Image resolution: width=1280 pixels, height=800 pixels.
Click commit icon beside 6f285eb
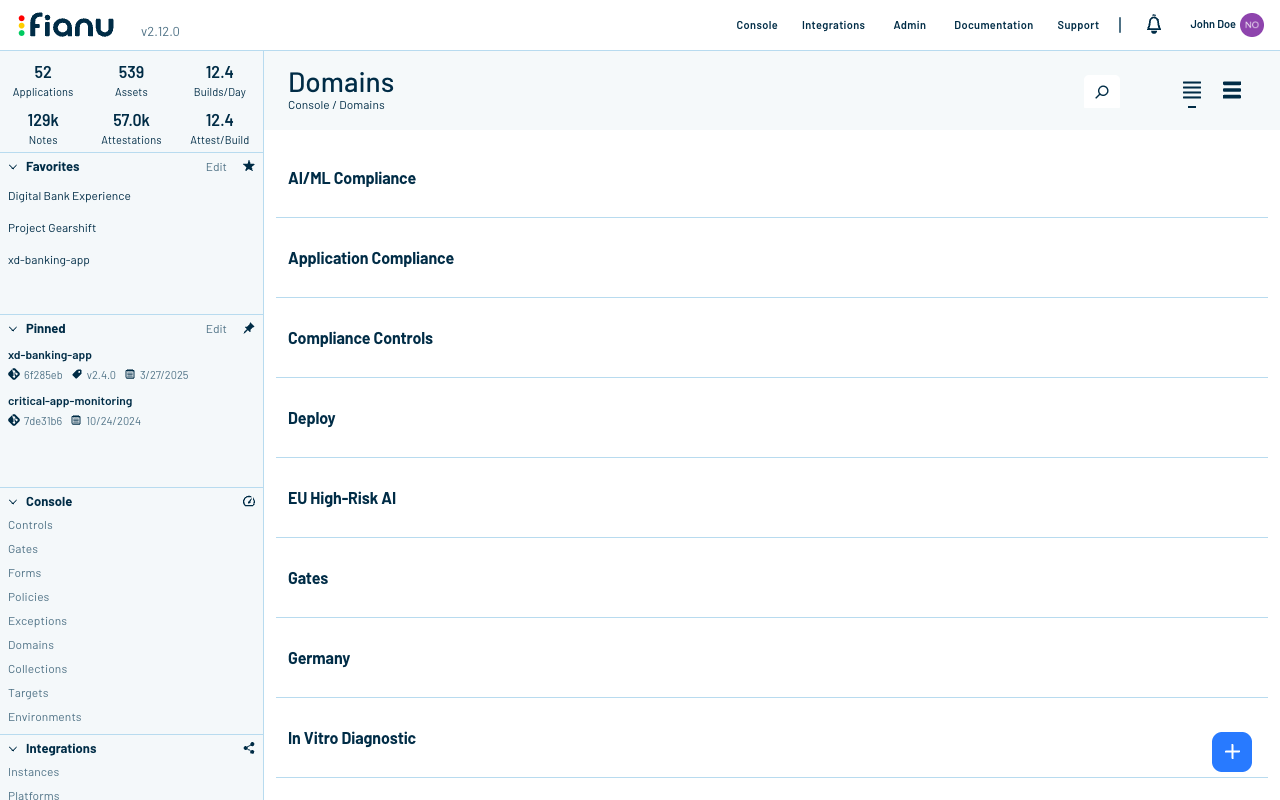(14, 374)
